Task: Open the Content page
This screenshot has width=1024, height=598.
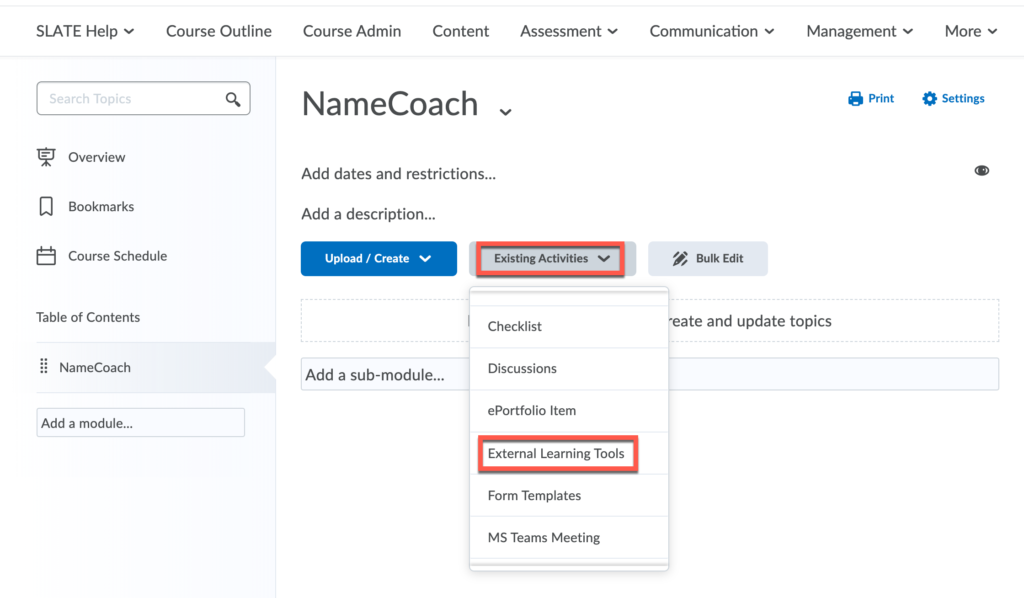Action: click(460, 31)
